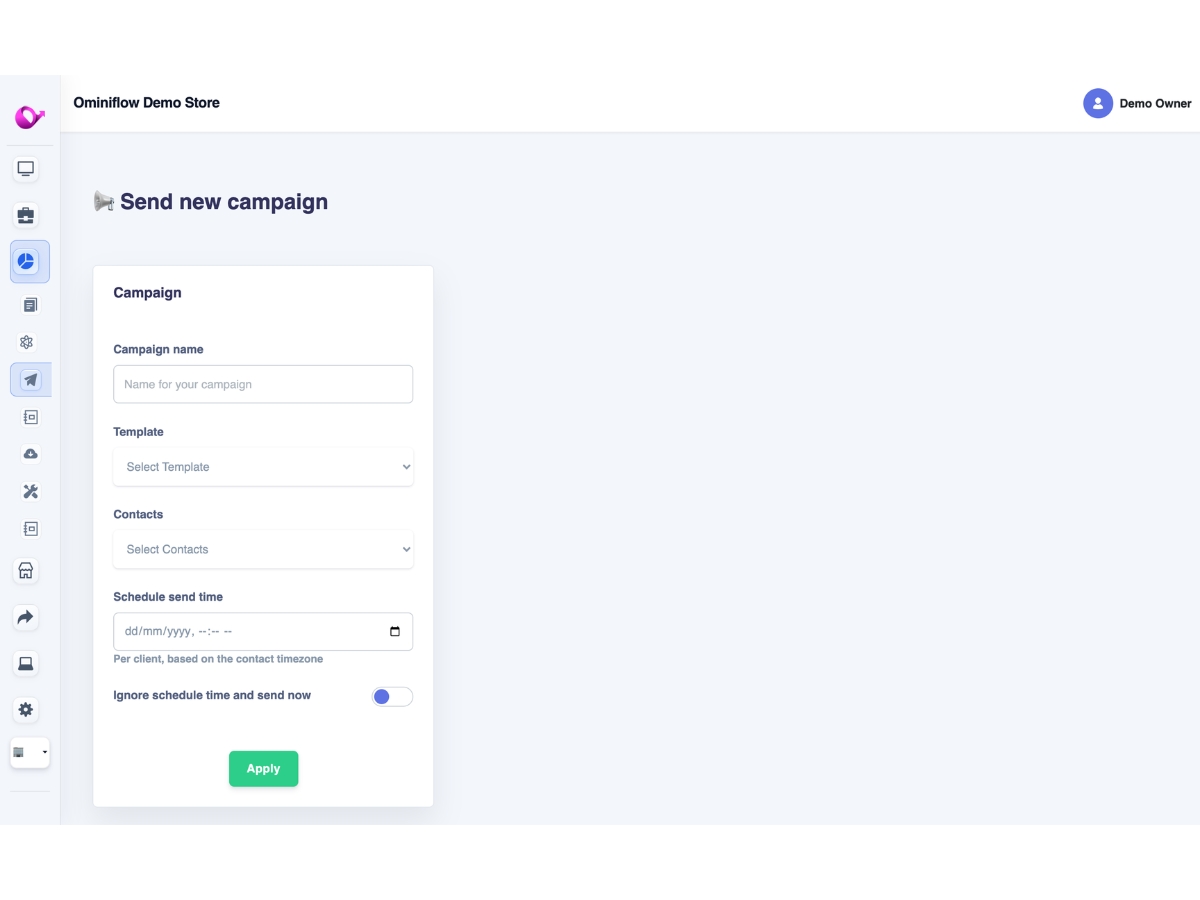Open the calendar picker in schedule field
The height and width of the screenshot is (900, 1200).
coord(395,632)
